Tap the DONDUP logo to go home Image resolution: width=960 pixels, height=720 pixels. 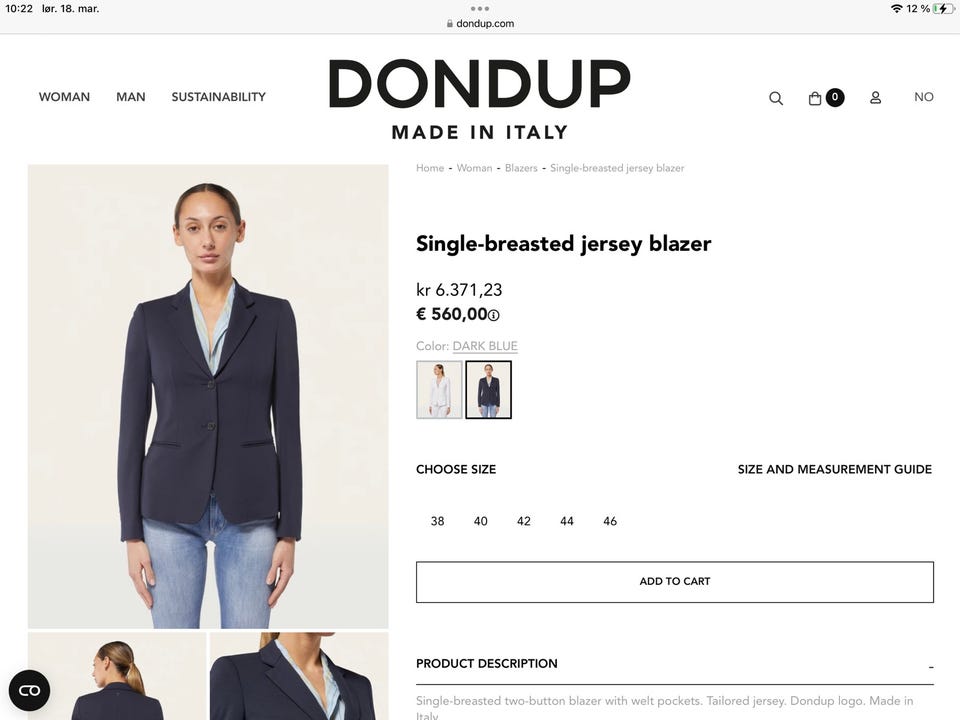(x=480, y=99)
